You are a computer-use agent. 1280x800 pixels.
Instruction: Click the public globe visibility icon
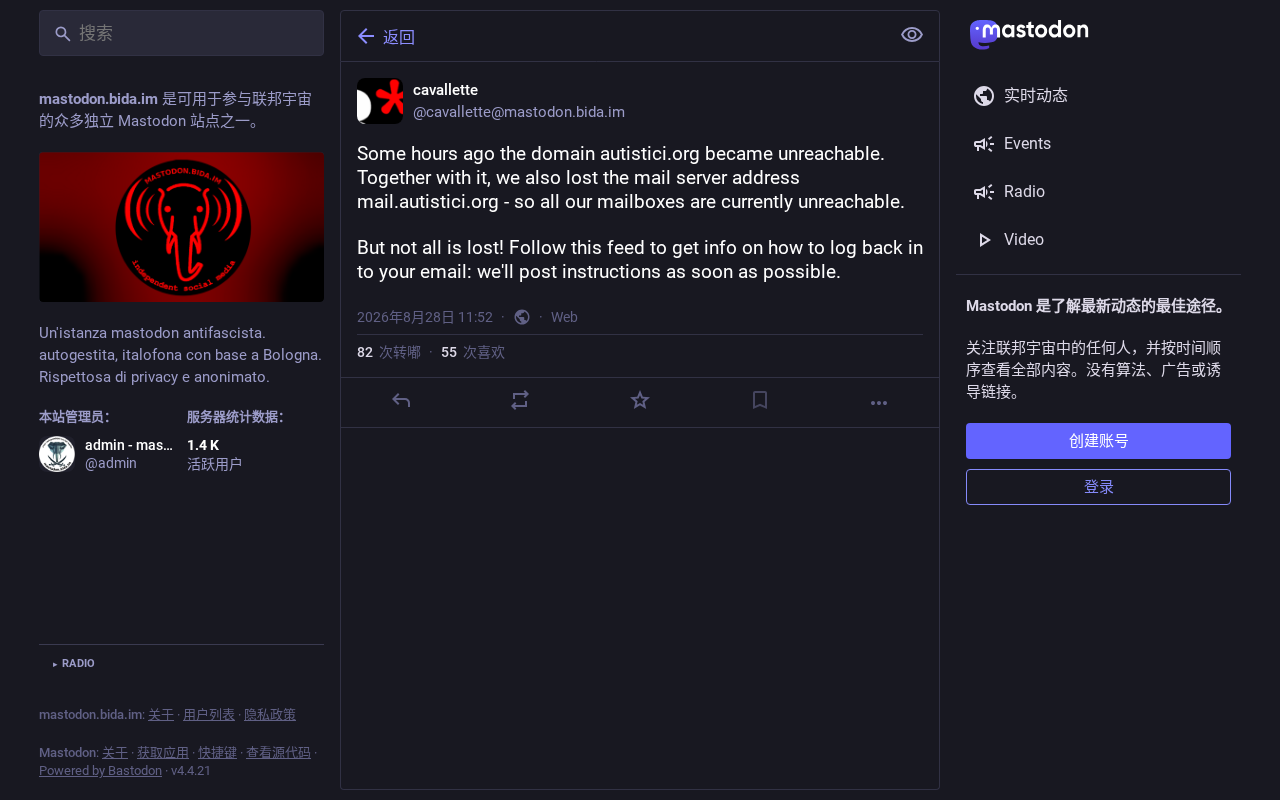[x=522, y=317]
